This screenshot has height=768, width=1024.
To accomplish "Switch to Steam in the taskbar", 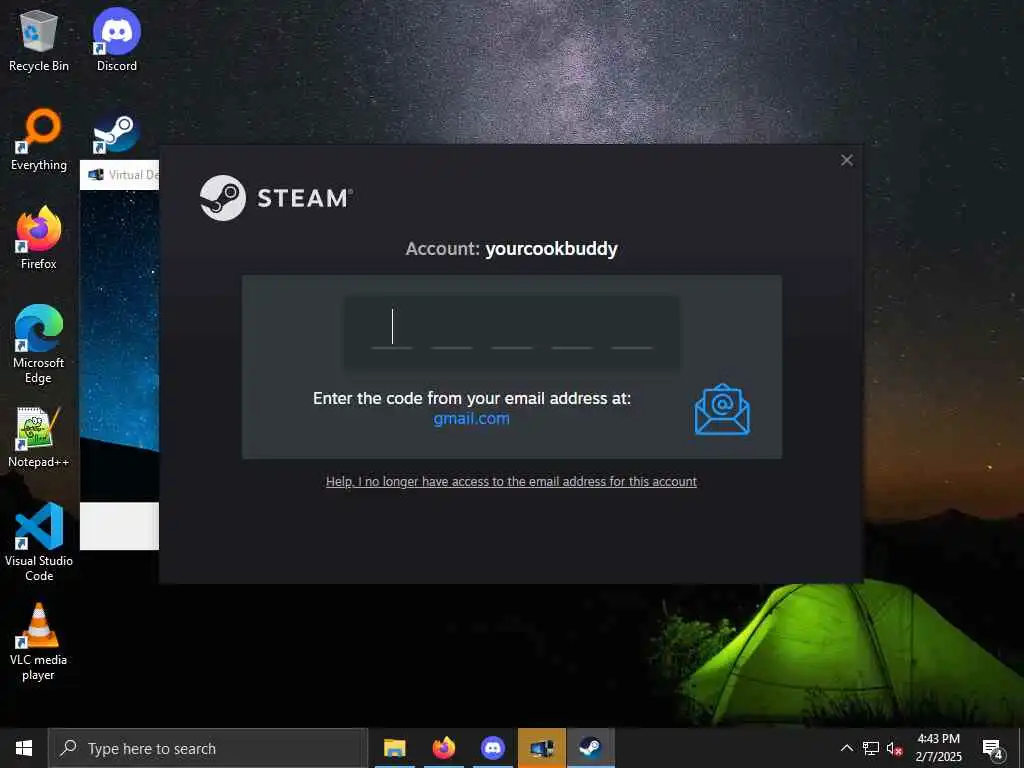I will pyautogui.click(x=590, y=748).
